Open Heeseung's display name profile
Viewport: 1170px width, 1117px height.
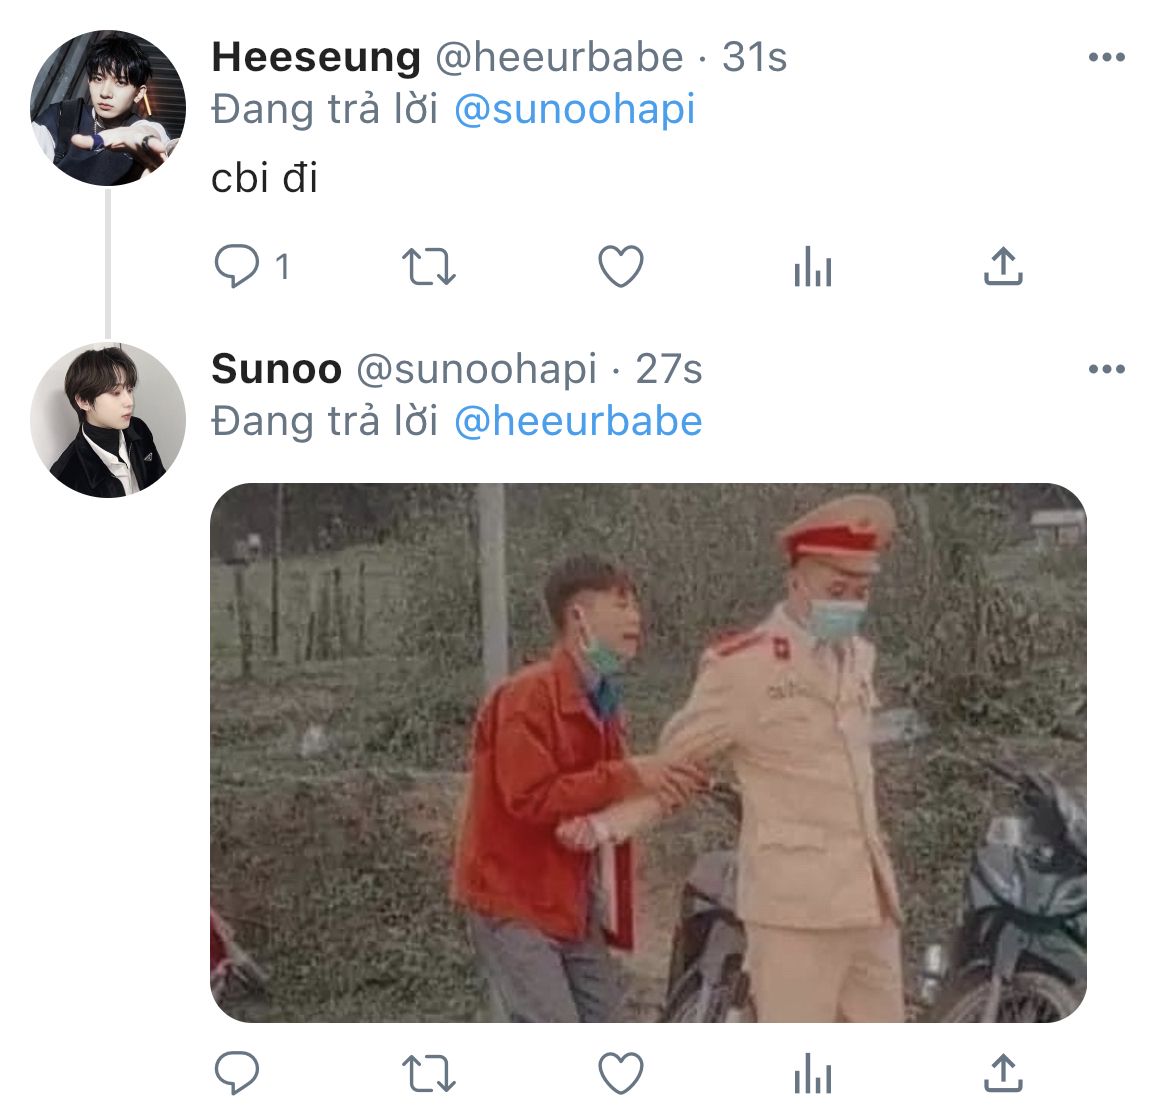tap(316, 57)
